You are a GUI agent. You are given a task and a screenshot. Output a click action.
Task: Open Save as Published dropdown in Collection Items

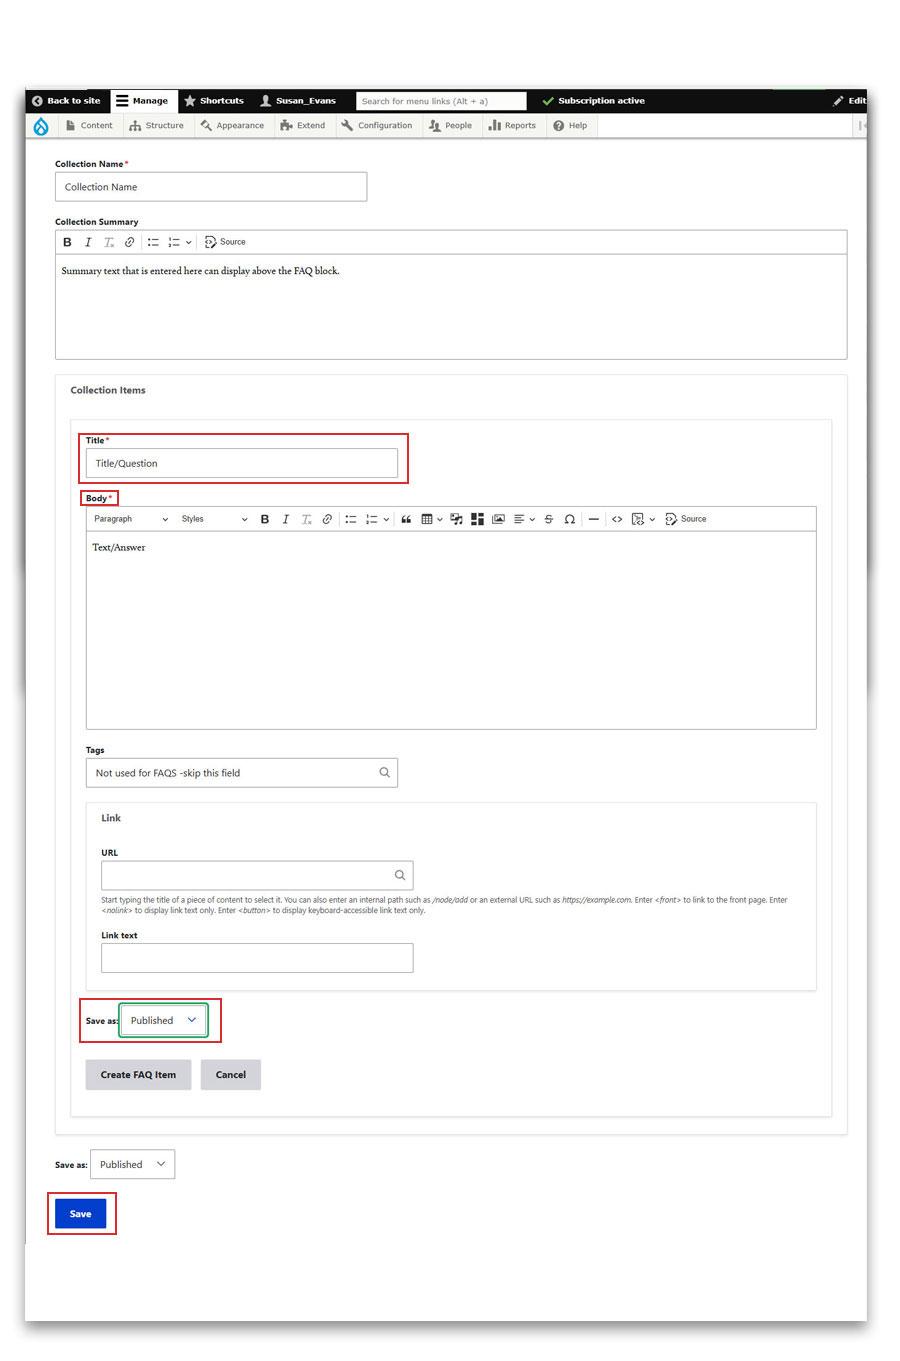coord(164,1020)
